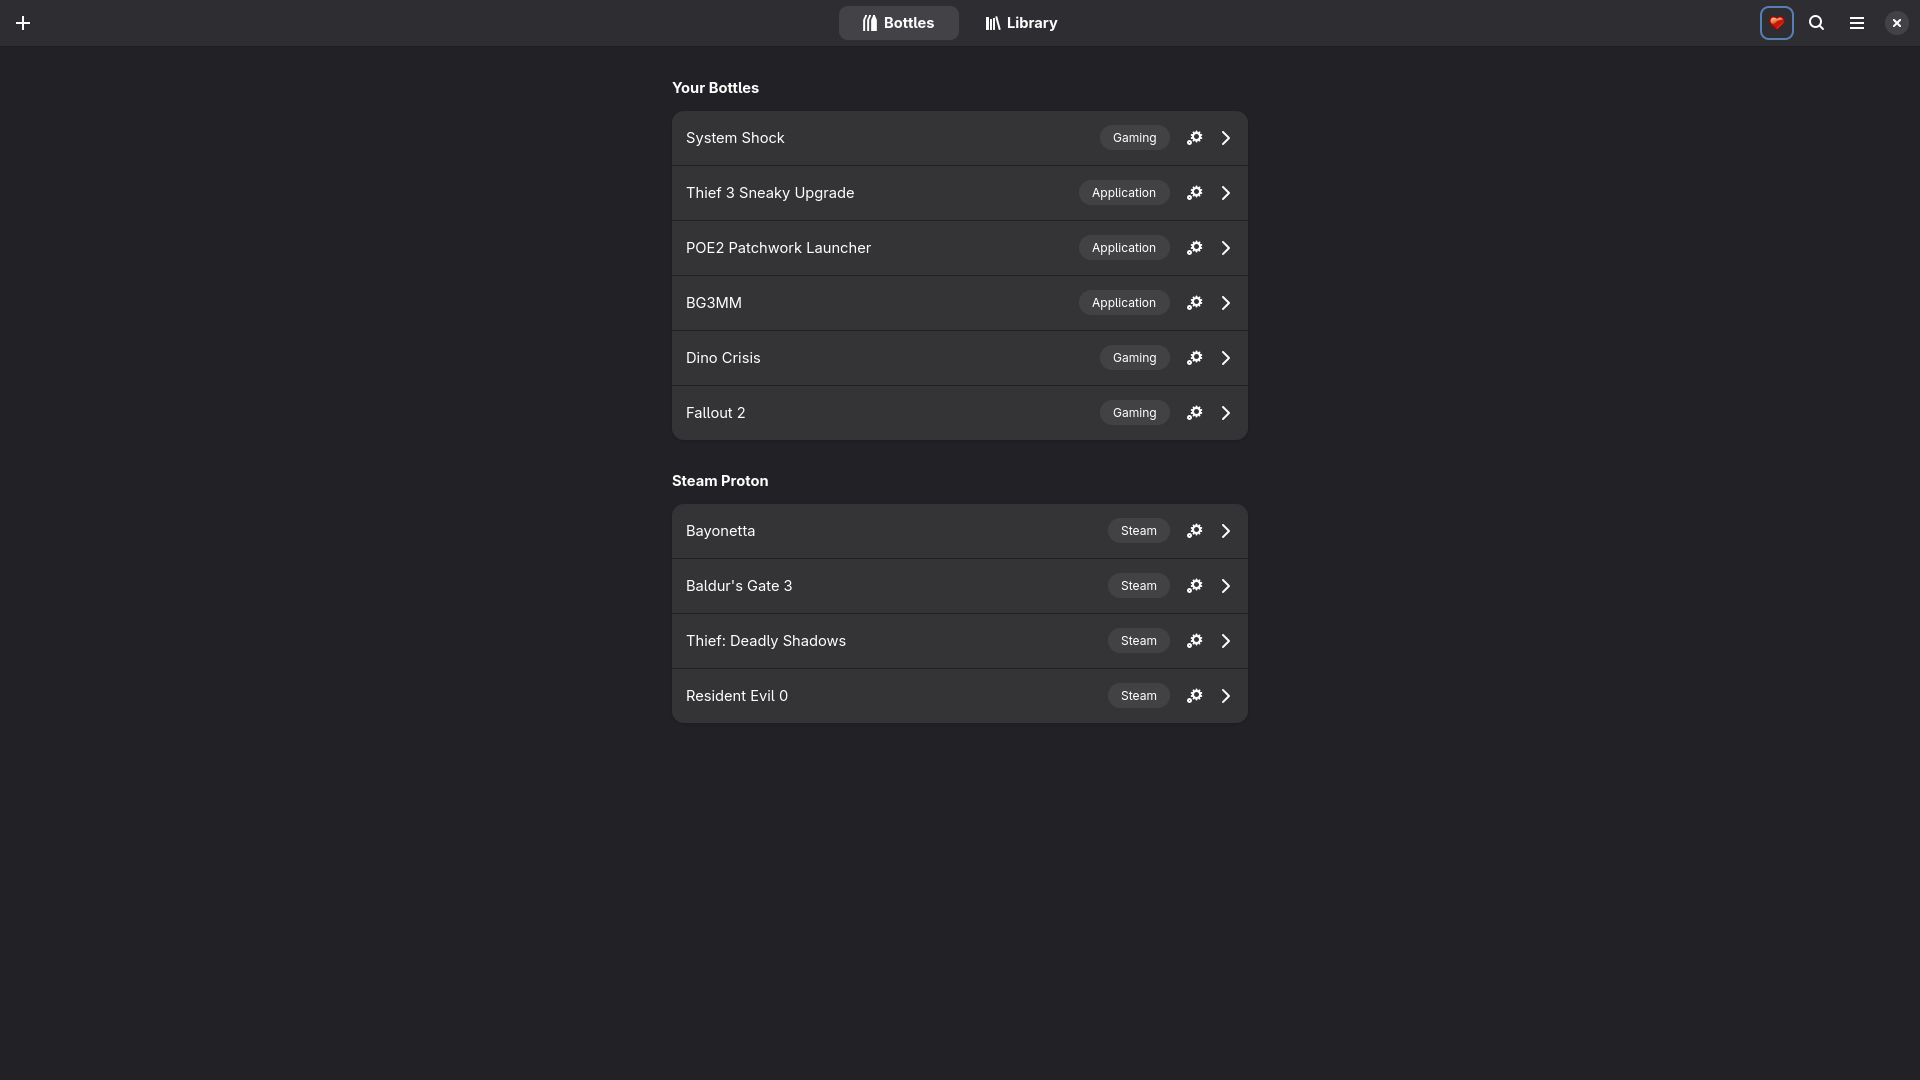Click the plus icon to create new bottle

click(x=23, y=23)
